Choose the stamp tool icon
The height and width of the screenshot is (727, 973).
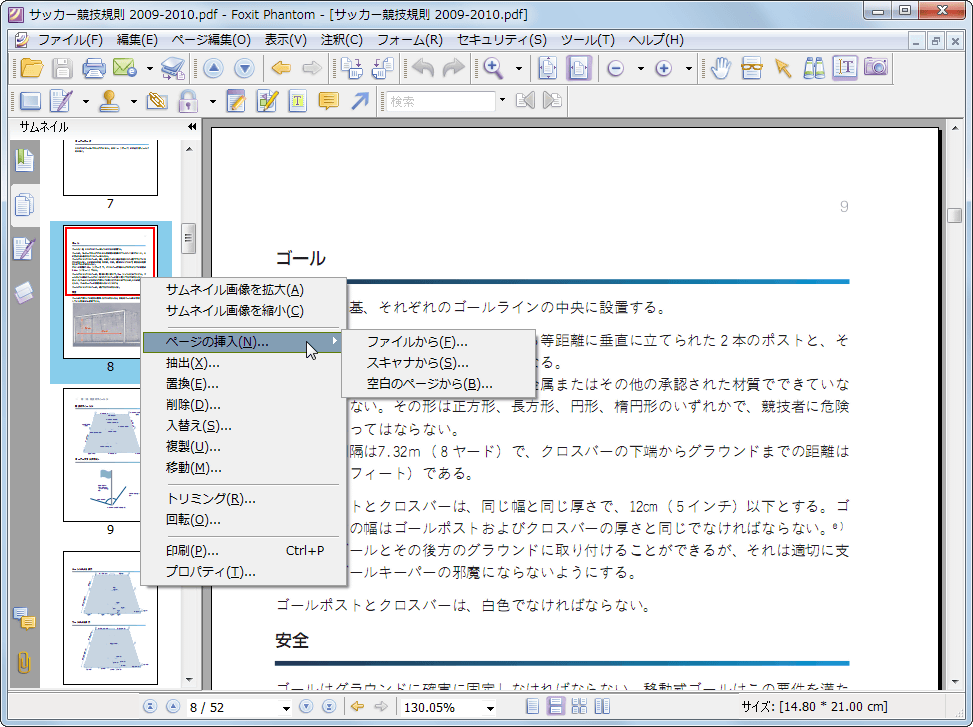point(110,100)
